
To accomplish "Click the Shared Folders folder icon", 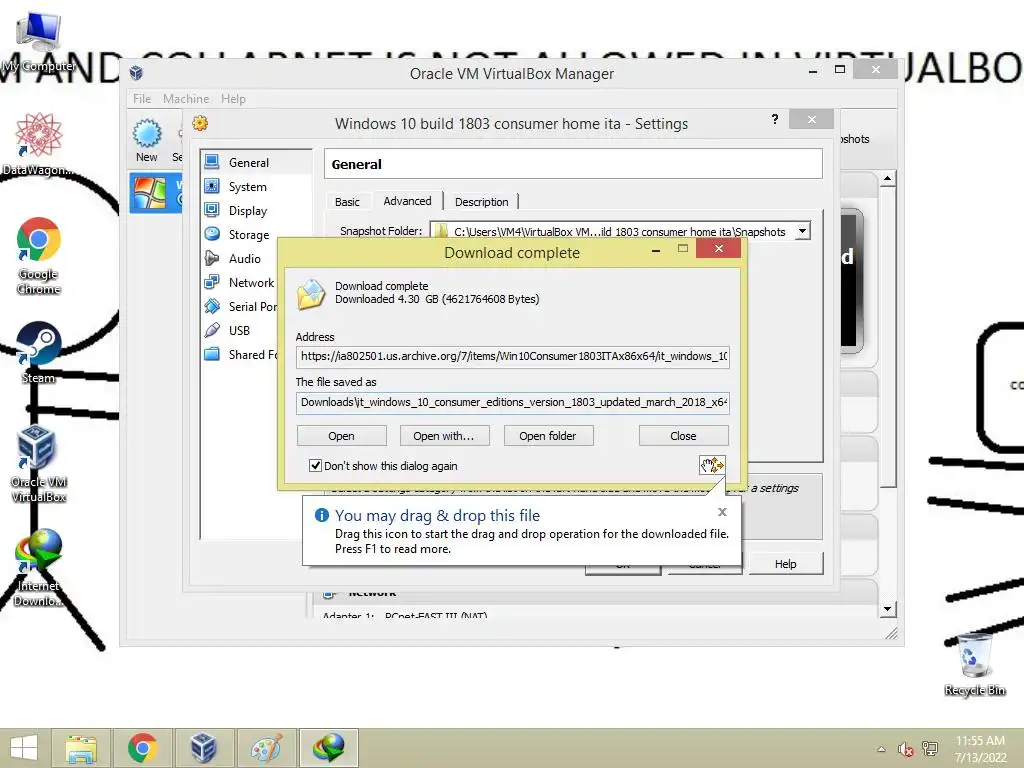I will pyautogui.click(x=212, y=354).
